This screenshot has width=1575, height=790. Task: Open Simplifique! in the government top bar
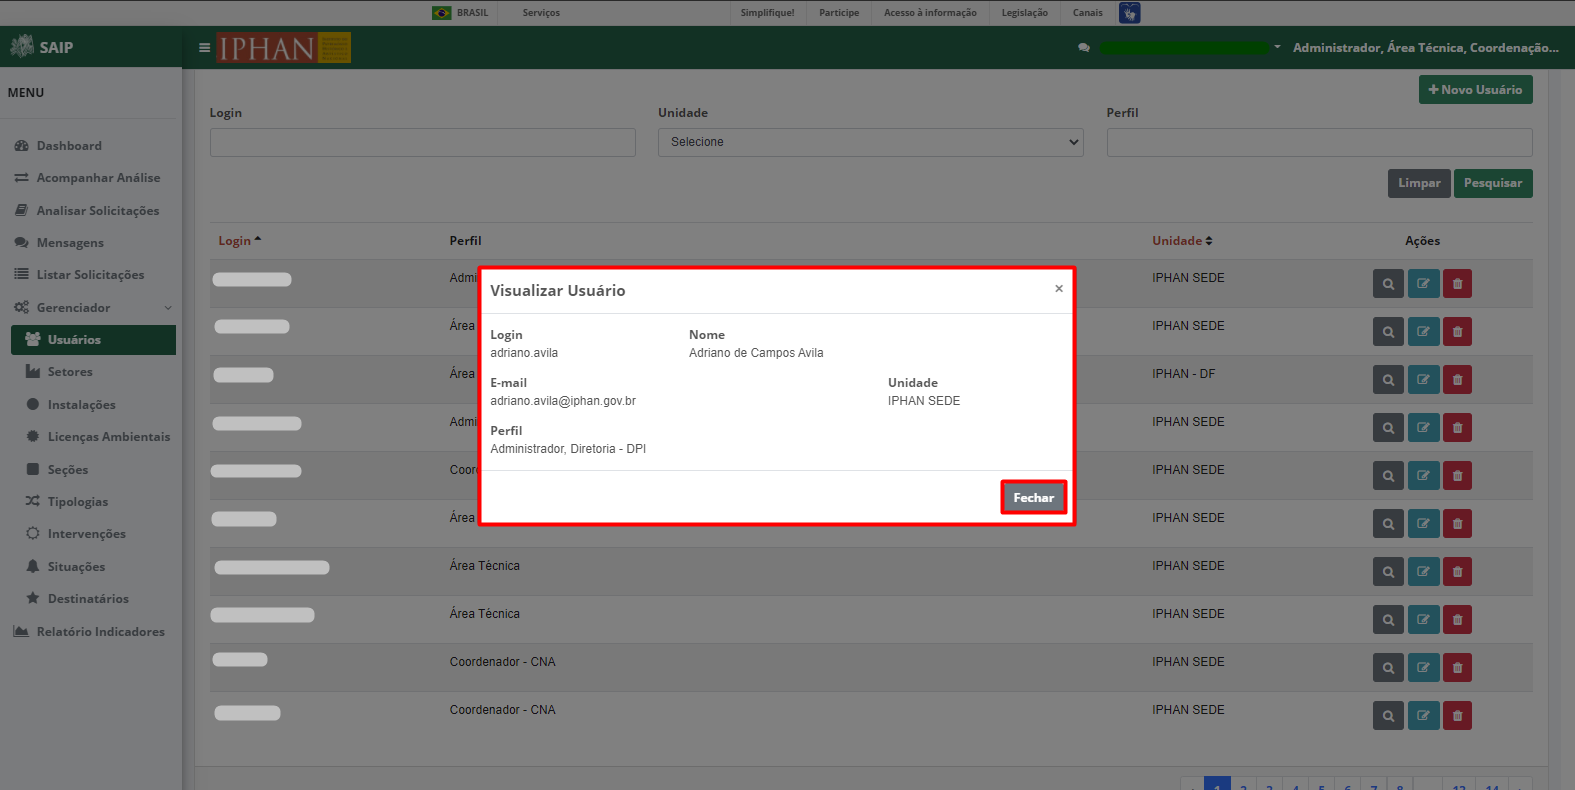(767, 13)
